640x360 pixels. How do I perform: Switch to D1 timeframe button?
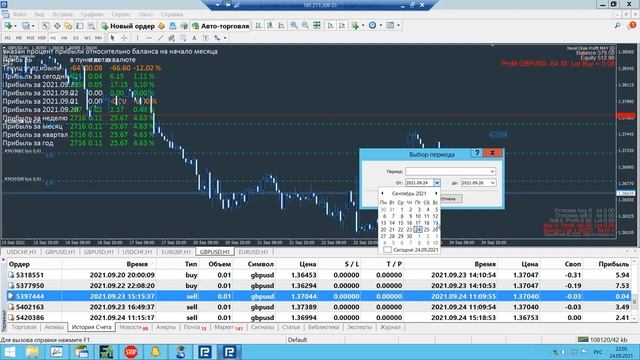point(76,38)
